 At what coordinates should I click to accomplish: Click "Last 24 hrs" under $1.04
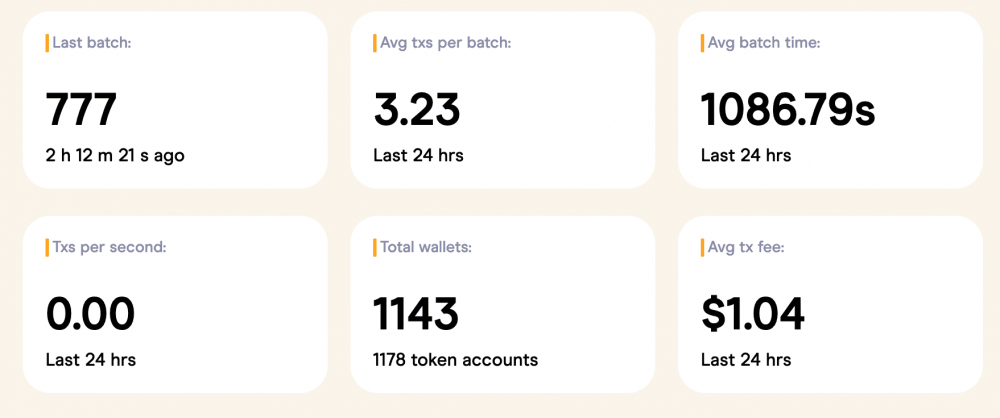click(x=746, y=359)
